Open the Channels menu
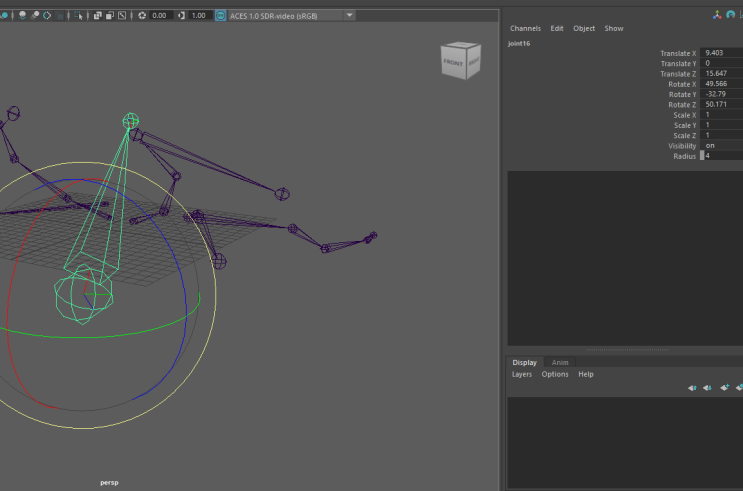The image size is (743, 491). click(525, 28)
